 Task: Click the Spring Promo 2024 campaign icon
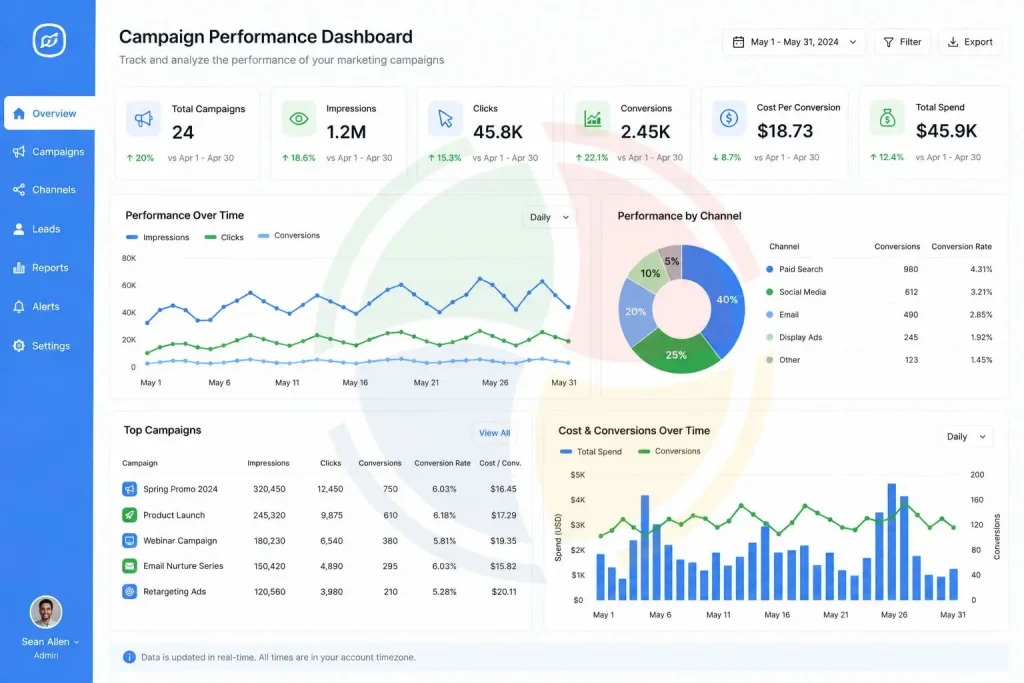tap(129, 489)
